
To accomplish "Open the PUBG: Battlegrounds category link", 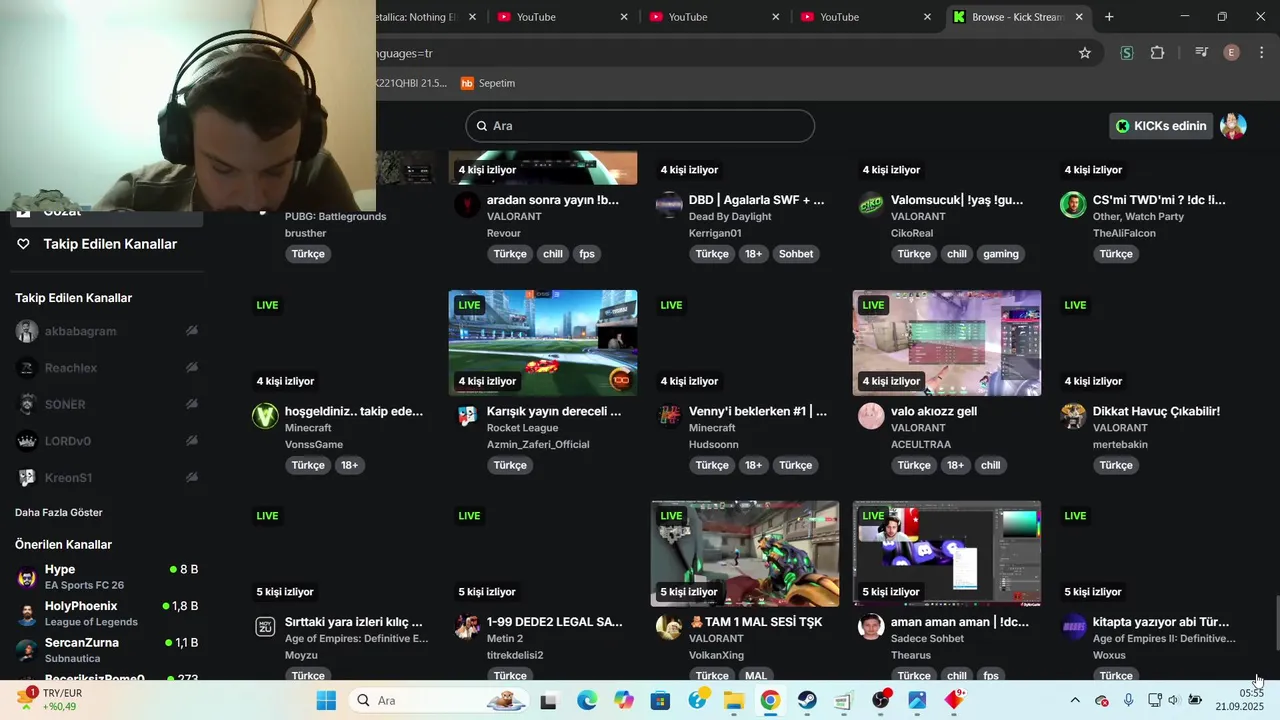I will point(335,216).
